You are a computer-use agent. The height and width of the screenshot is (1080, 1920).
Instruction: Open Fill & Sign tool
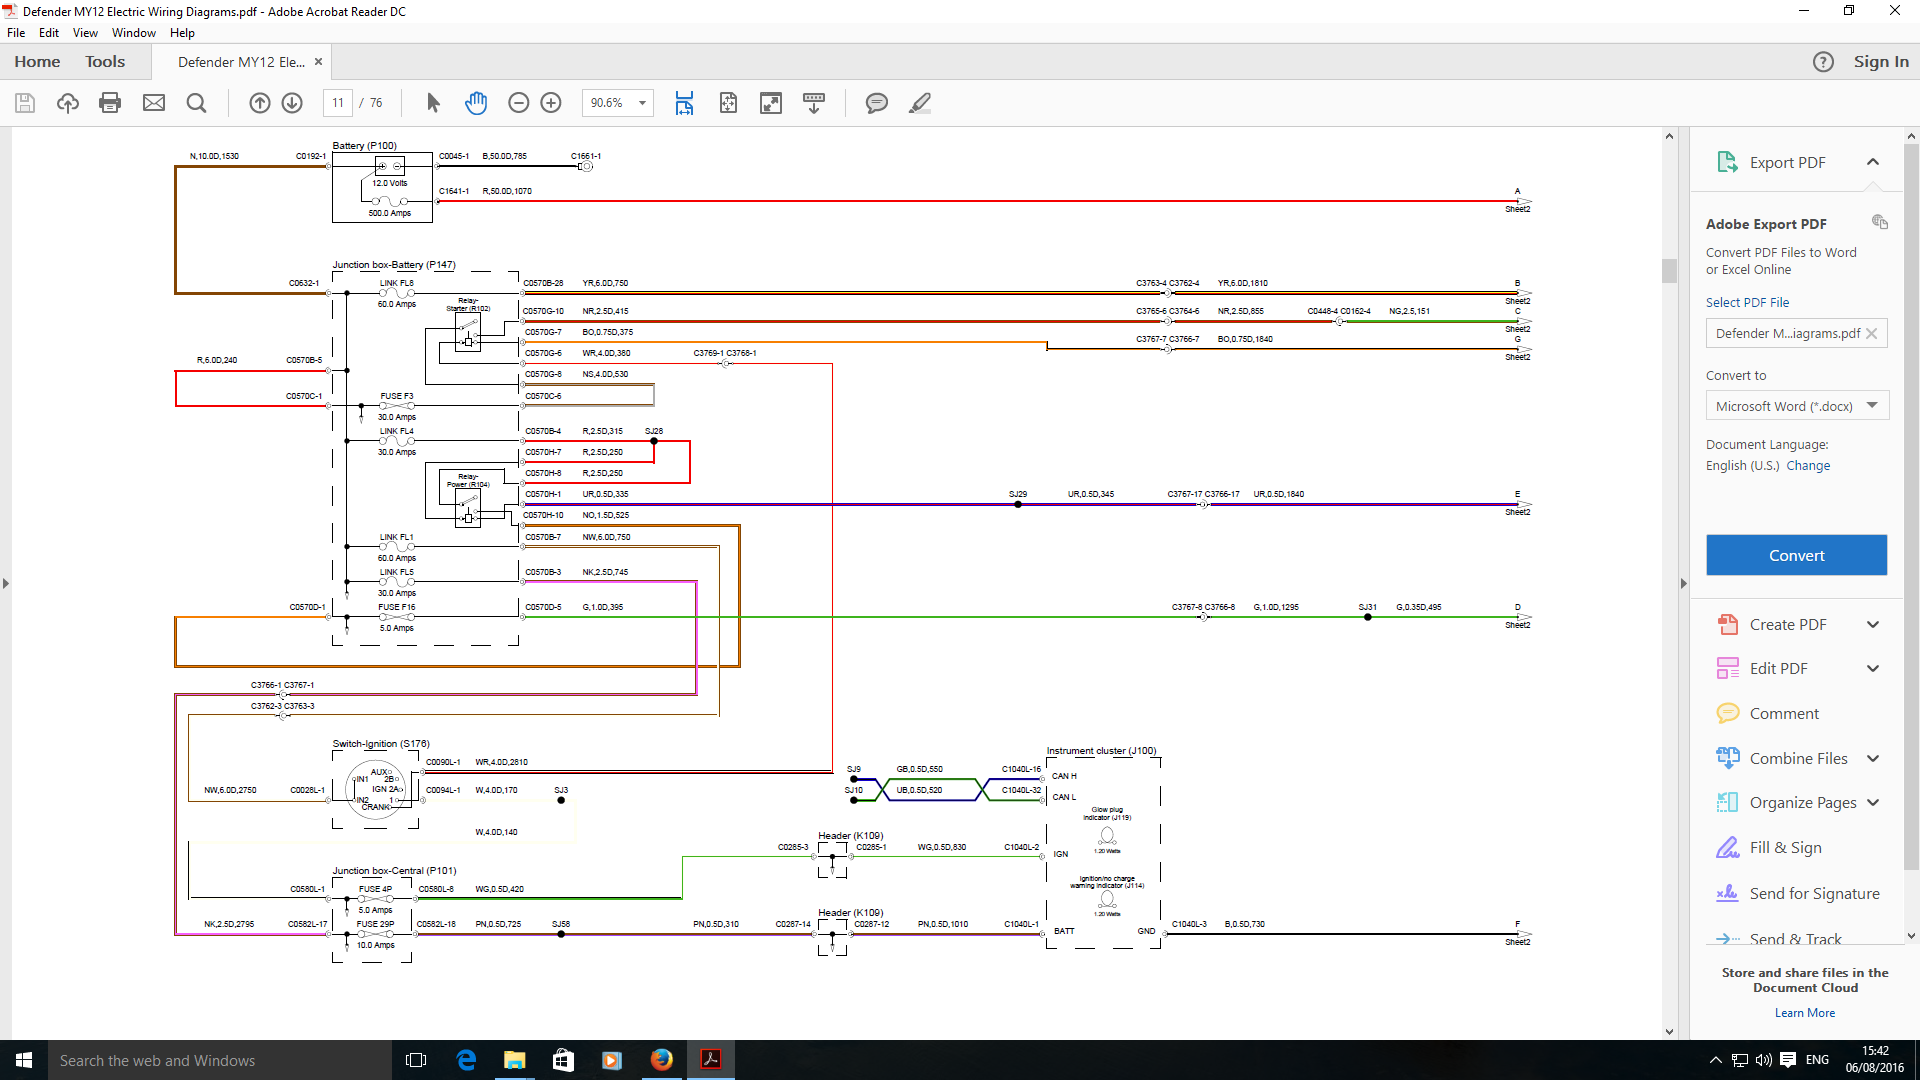pyautogui.click(x=1785, y=848)
